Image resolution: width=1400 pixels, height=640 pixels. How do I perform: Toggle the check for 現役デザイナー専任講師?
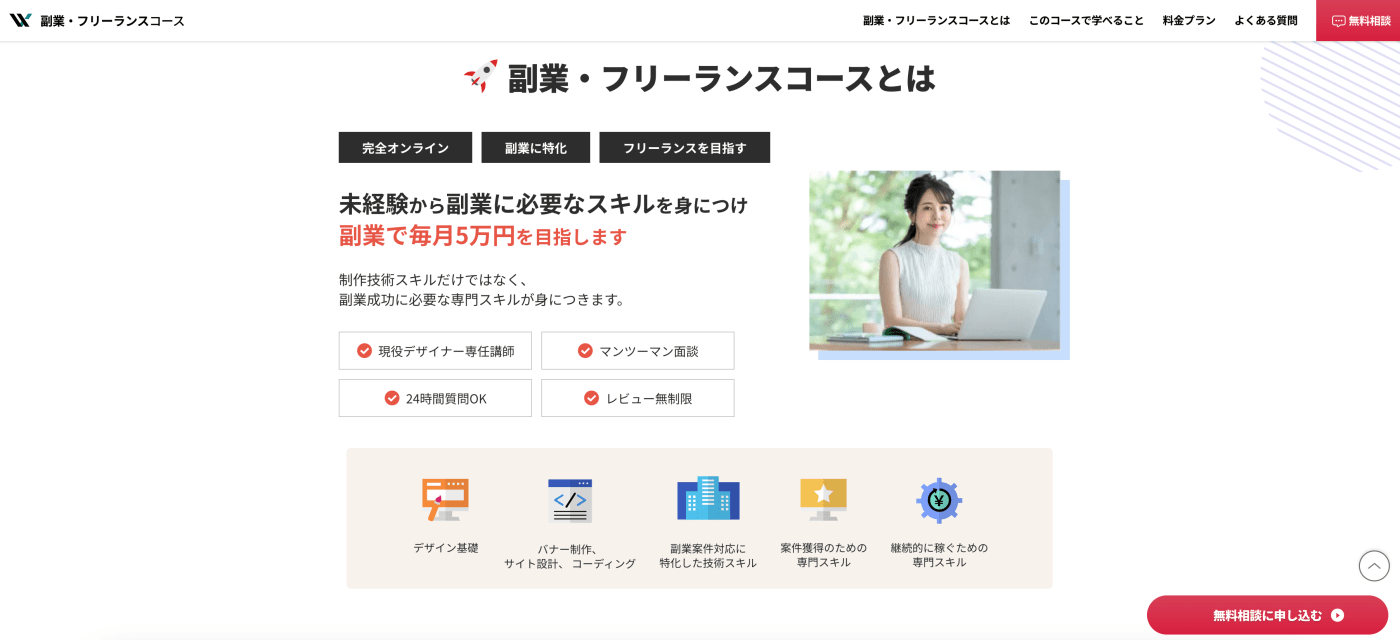tap(364, 350)
